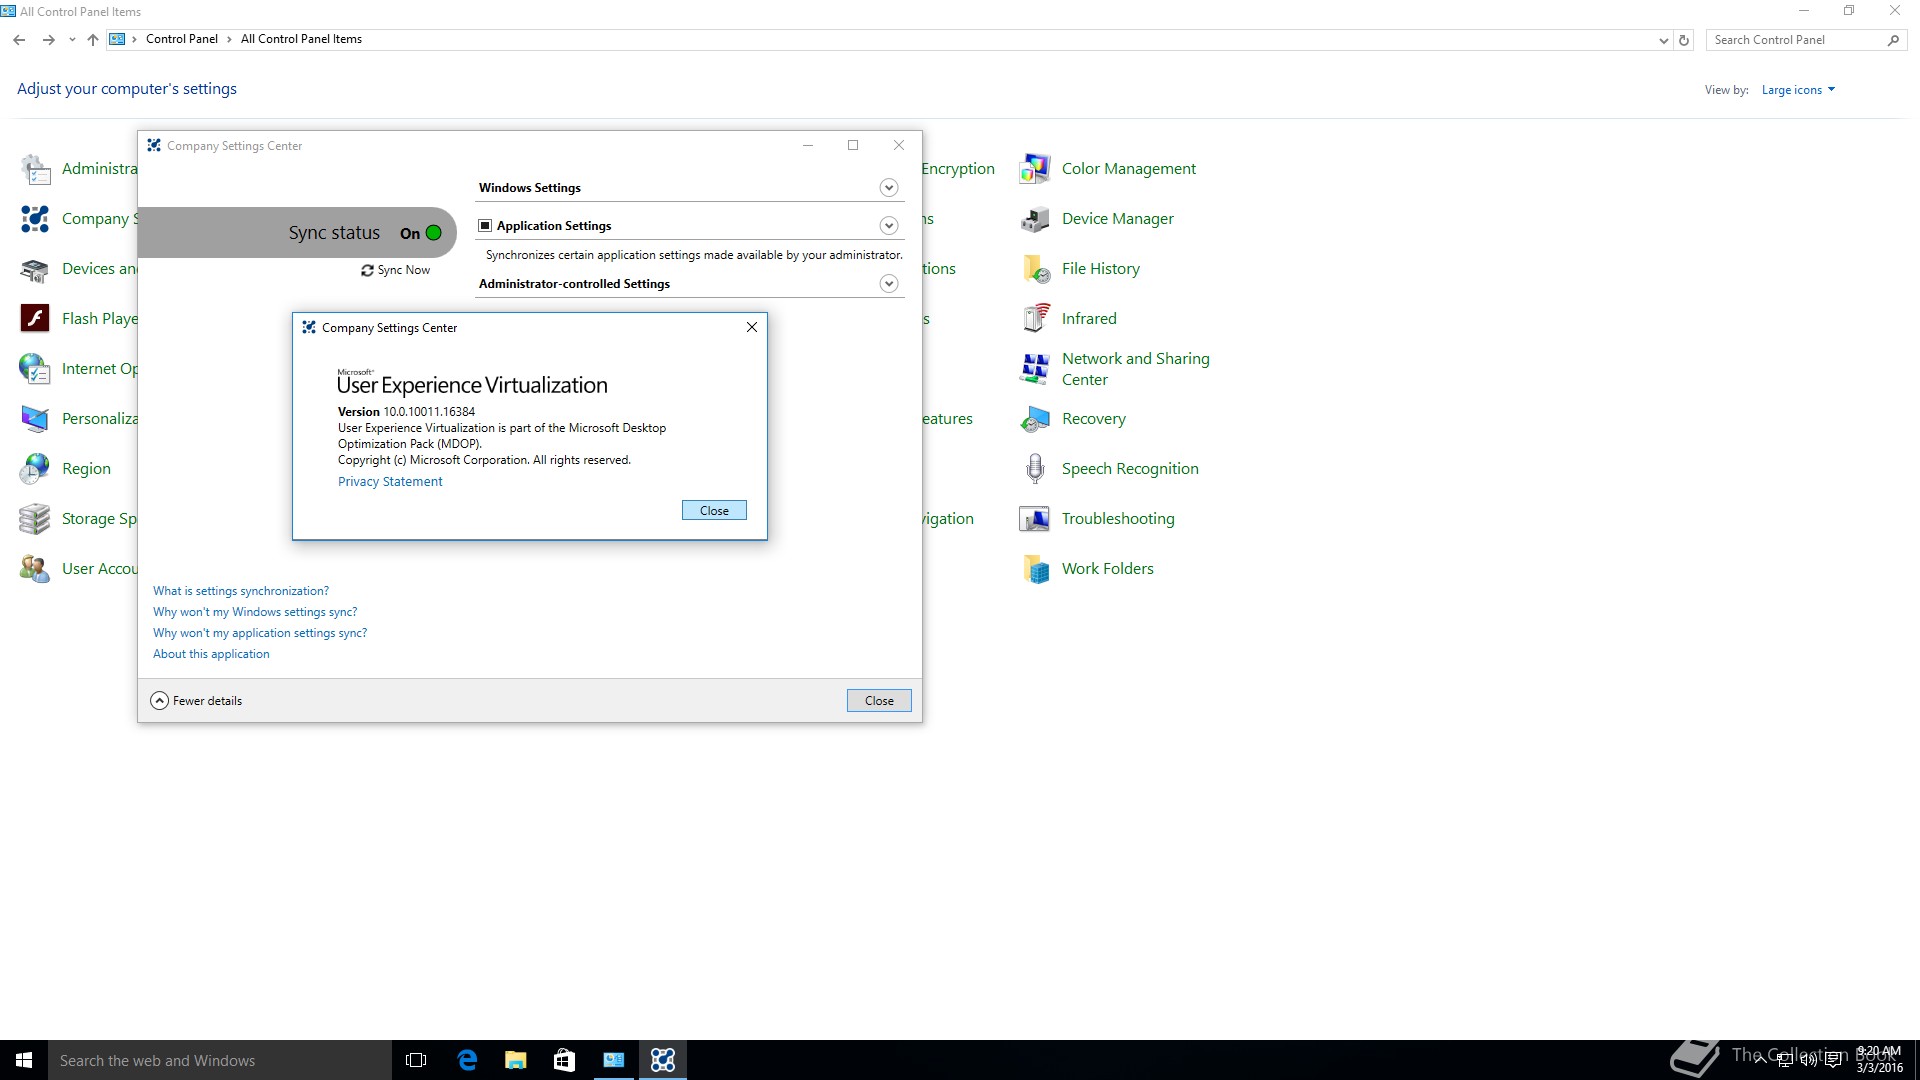1920x1080 pixels.
Task: Open Recovery icon
Action: click(x=1035, y=419)
